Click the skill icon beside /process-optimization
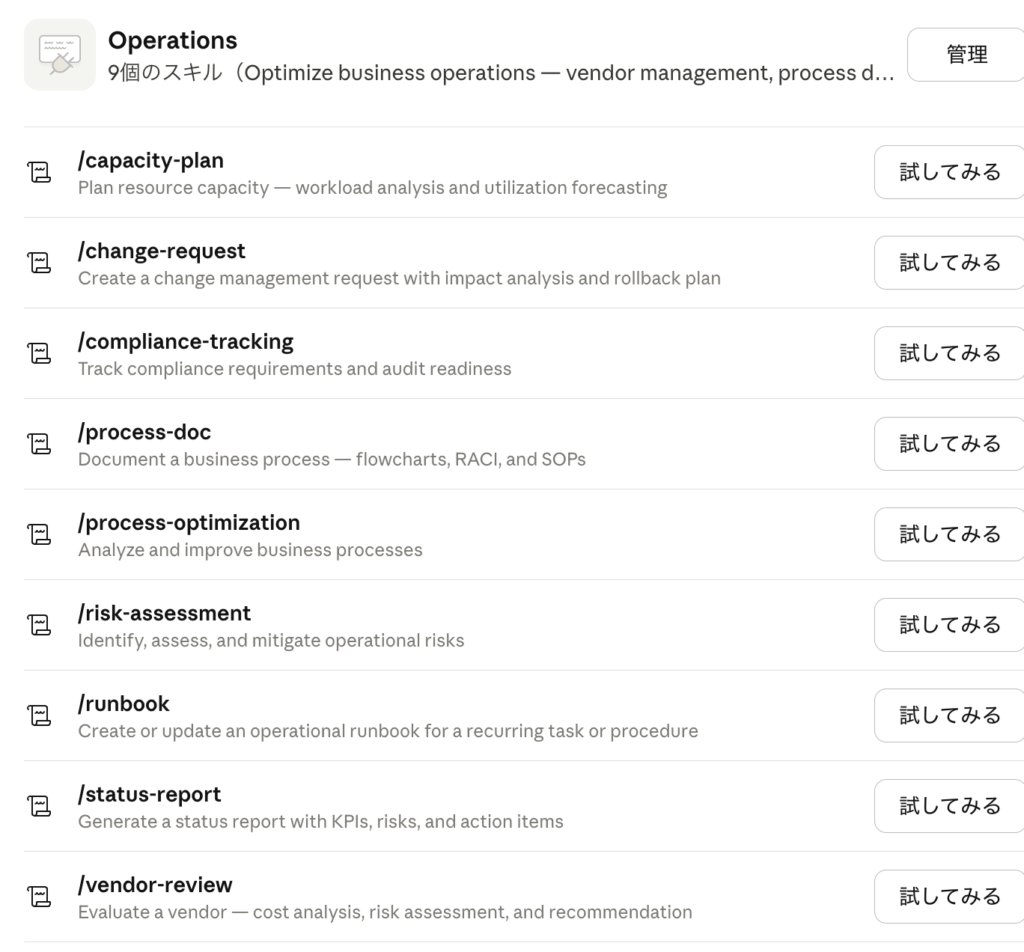The height and width of the screenshot is (952, 1024). point(38,535)
